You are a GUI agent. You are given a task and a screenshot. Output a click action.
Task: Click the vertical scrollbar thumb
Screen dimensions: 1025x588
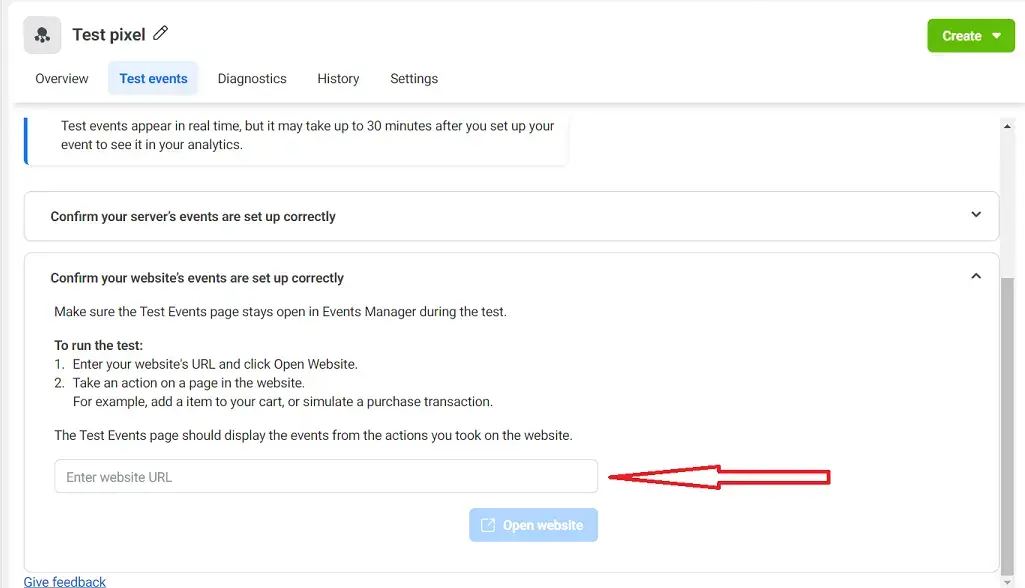[x=1007, y=425]
